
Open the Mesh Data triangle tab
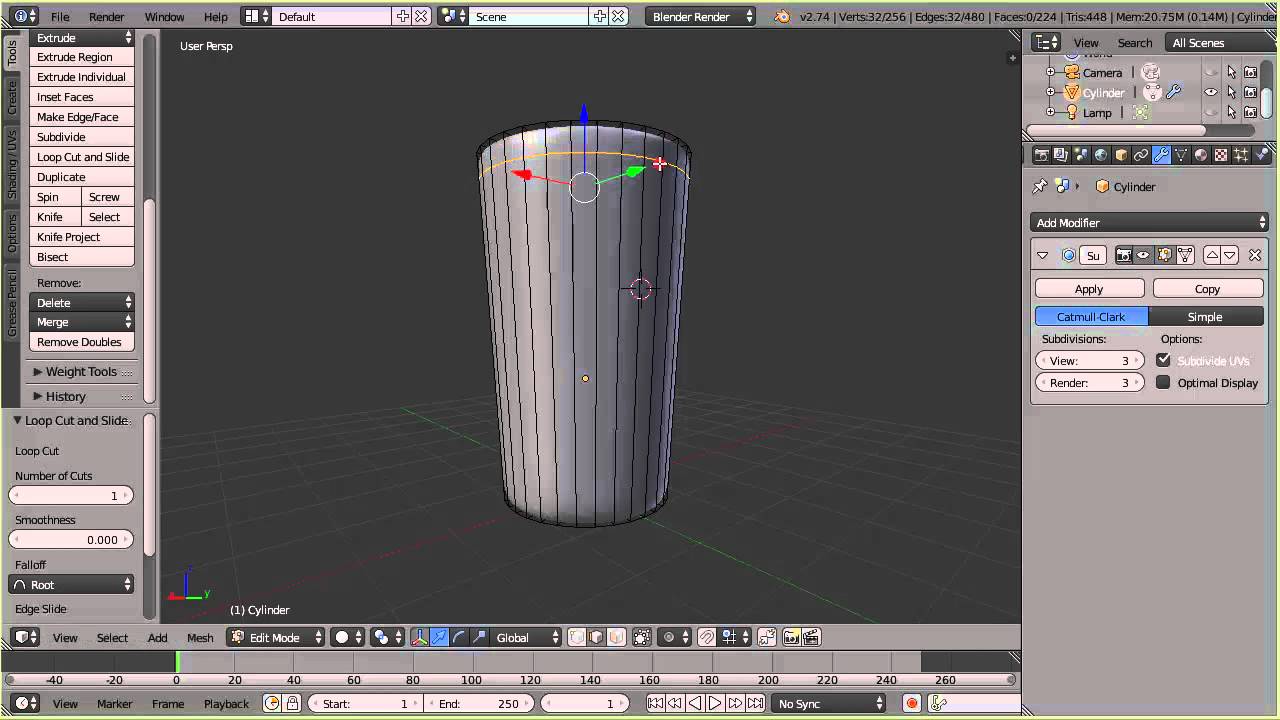tap(1181, 155)
